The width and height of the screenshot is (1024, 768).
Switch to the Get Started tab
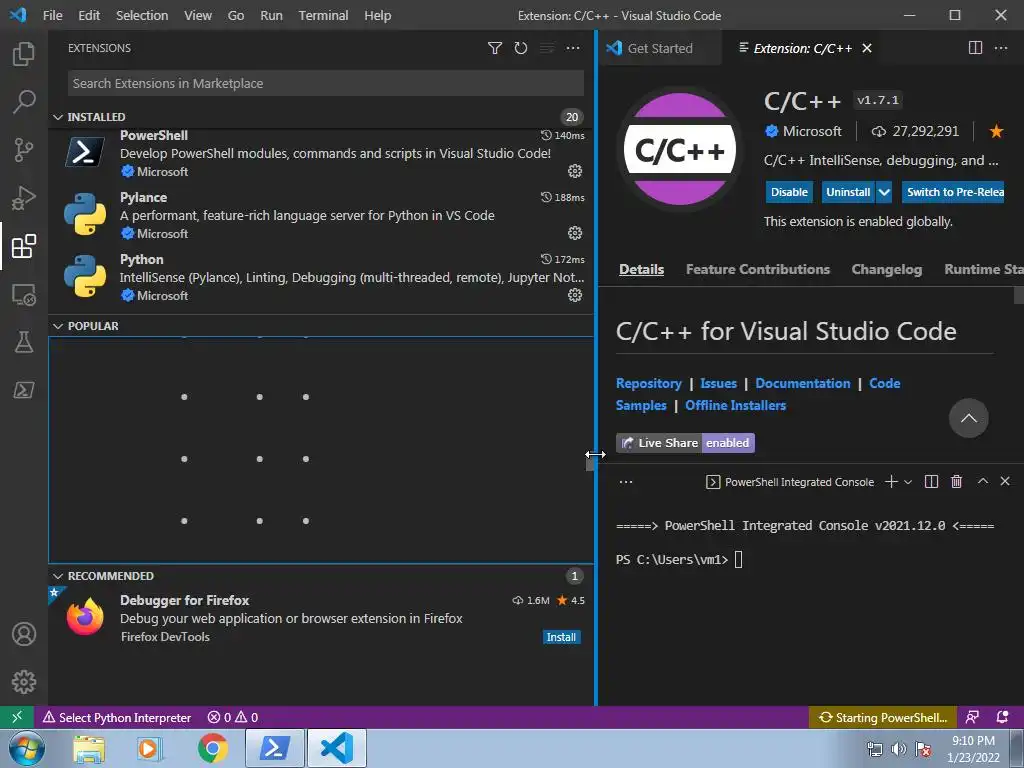click(x=660, y=48)
